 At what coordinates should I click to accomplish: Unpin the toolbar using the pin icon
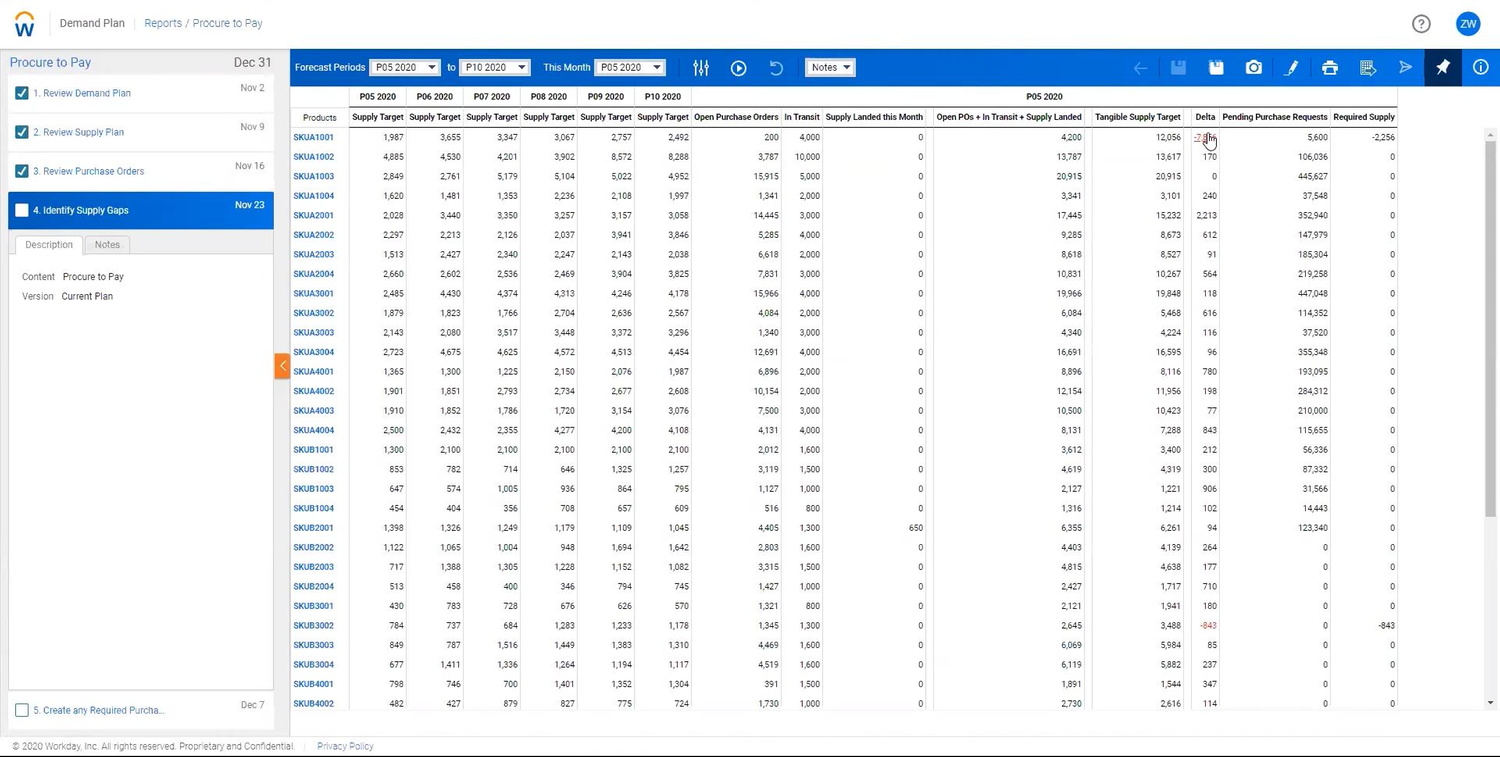(x=1442, y=67)
